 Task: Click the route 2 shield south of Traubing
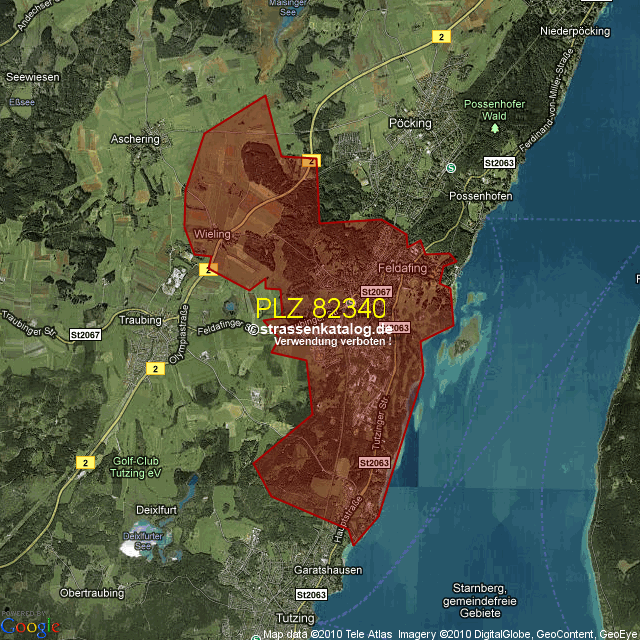point(154,368)
